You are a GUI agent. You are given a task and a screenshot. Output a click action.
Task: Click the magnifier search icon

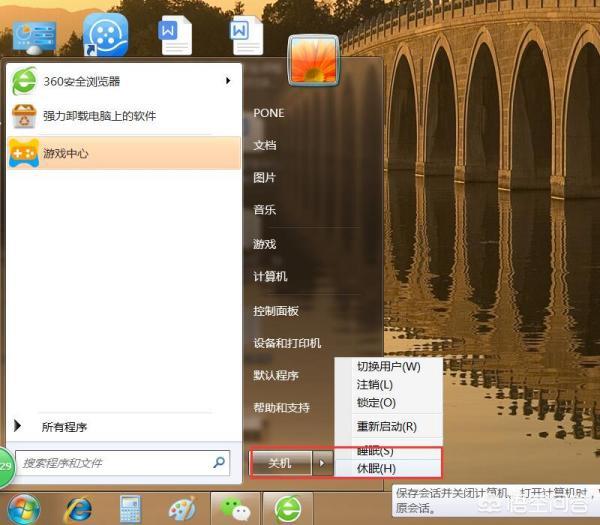pos(219,462)
